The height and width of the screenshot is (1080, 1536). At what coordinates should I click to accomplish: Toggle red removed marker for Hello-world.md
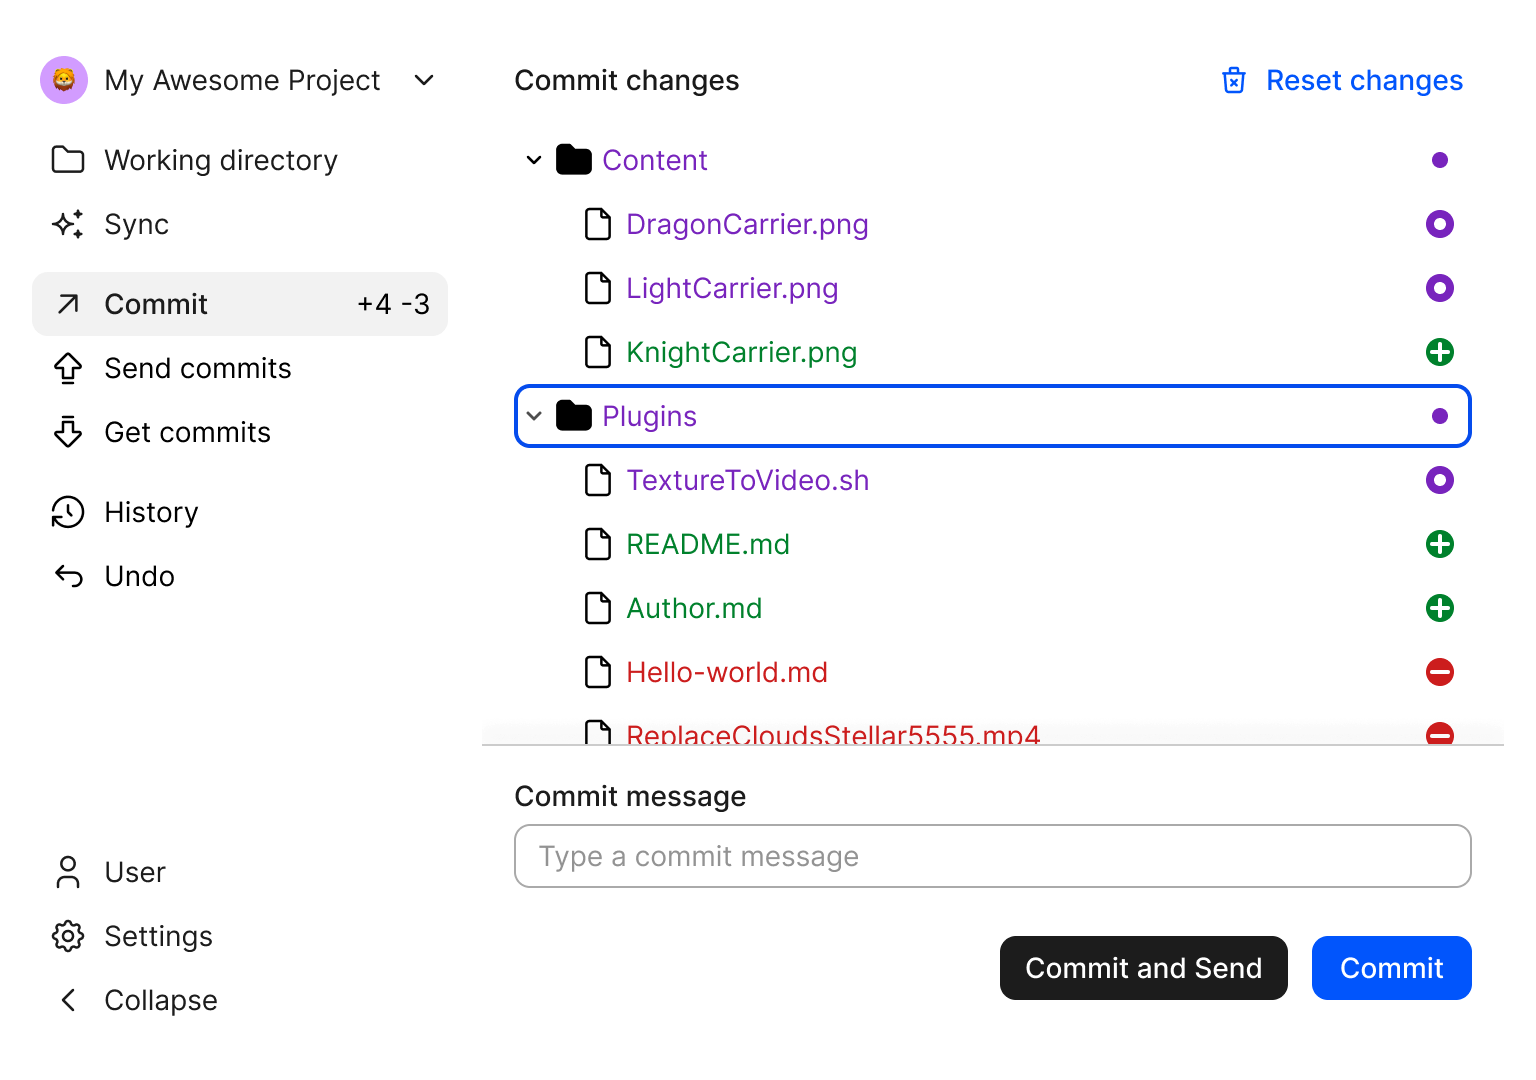pyautogui.click(x=1439, y=672)
